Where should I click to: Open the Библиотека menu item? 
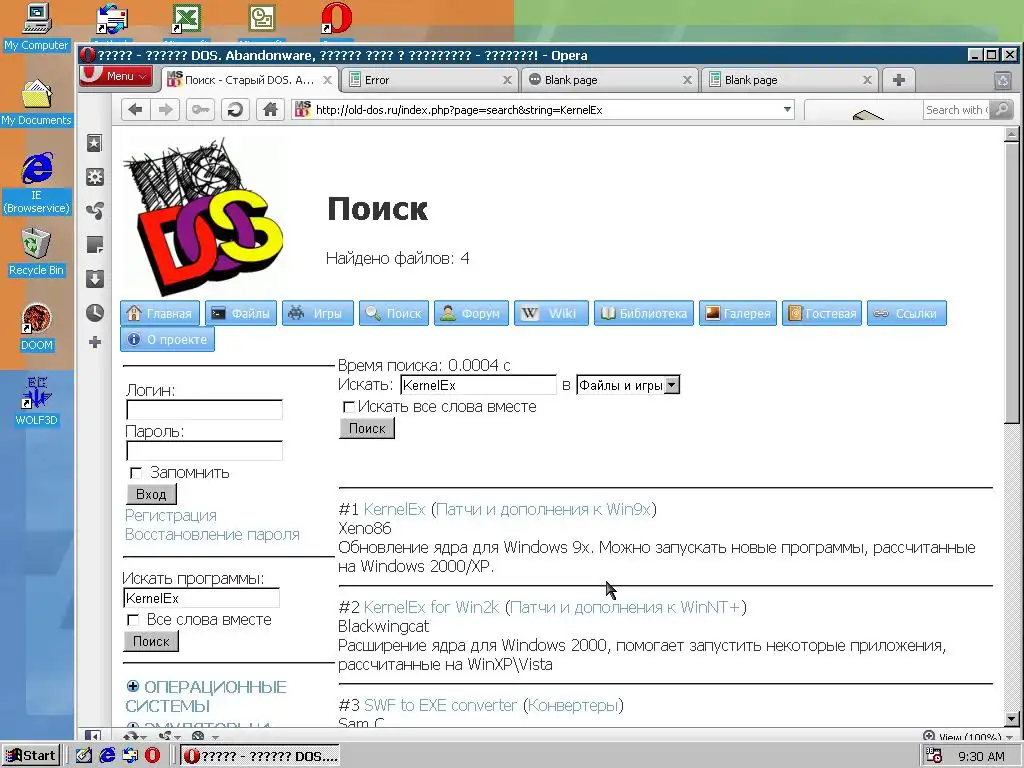tap(643, 313)
